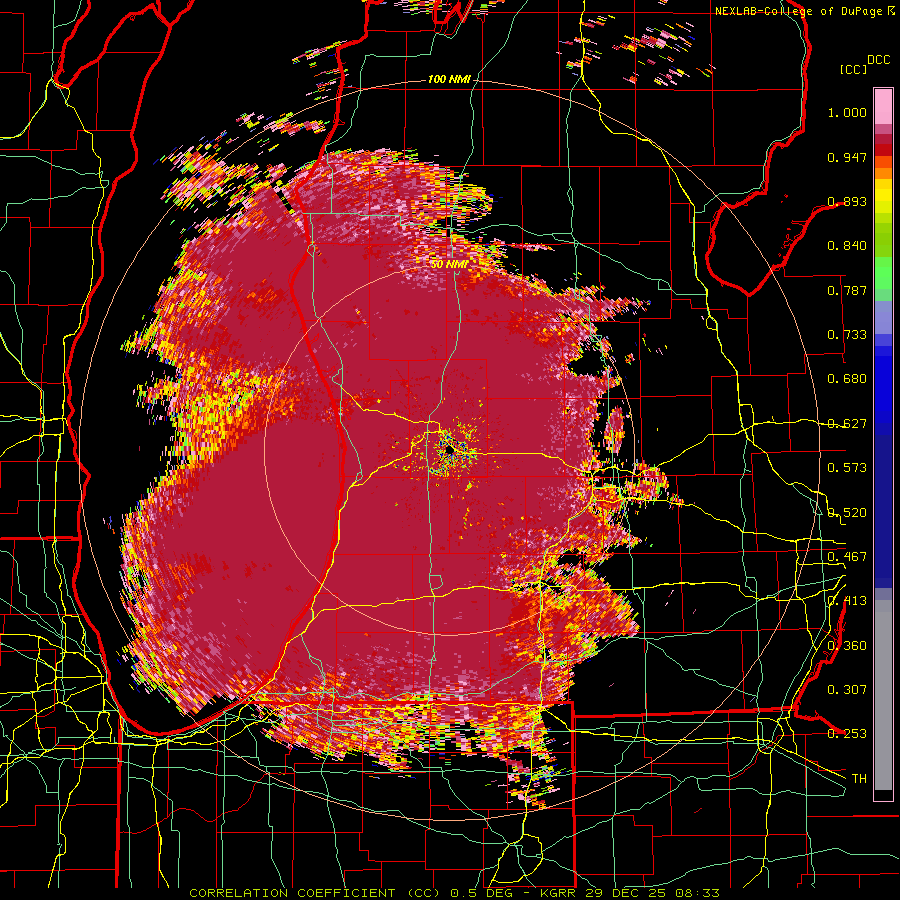The height and width of the screenshot is (900, 900).
Task: Pick the 0.840 legend value
Action: click(x=847, y=246)
